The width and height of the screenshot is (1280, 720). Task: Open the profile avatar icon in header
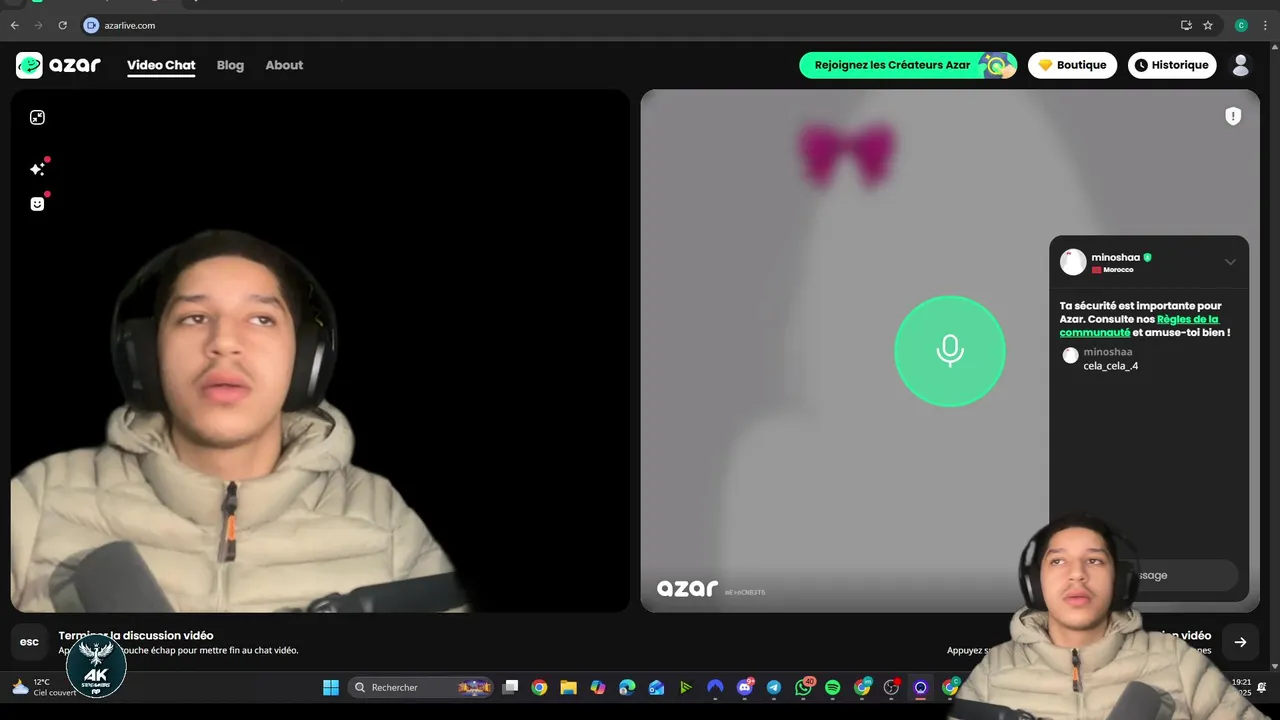[1241, 65]
